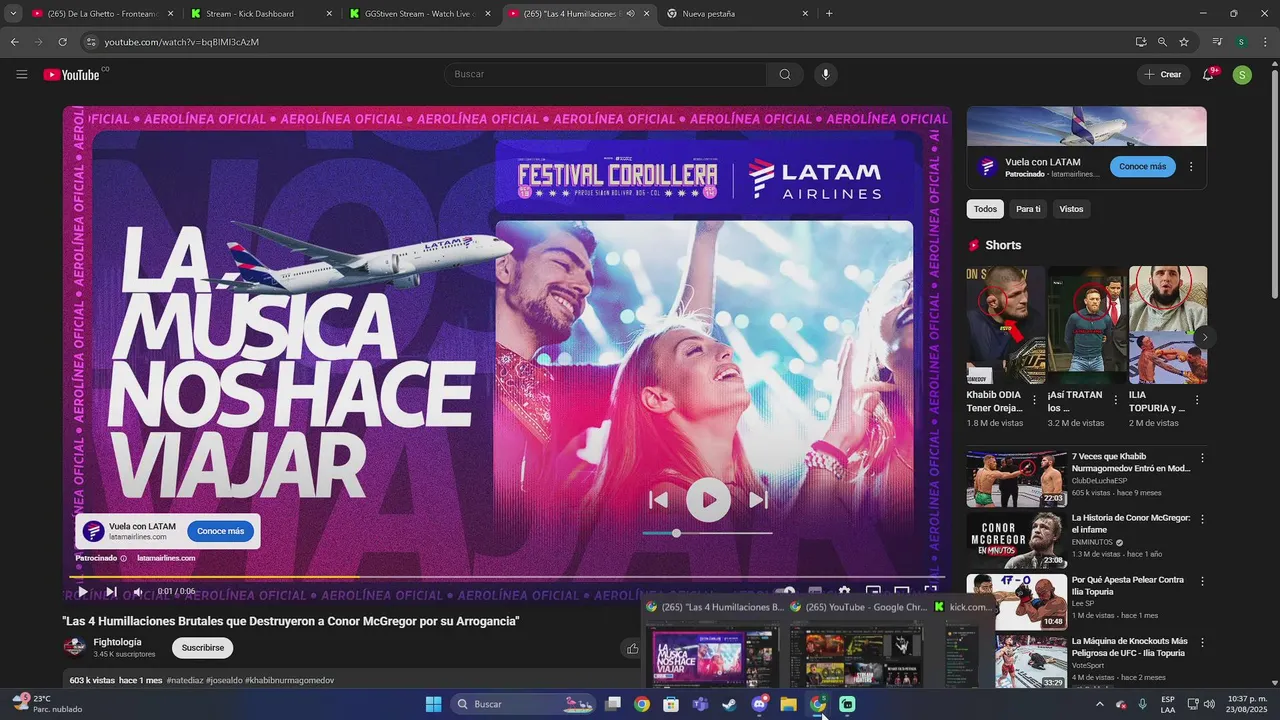Click the YouTube Buscar search field

point(605,74)
